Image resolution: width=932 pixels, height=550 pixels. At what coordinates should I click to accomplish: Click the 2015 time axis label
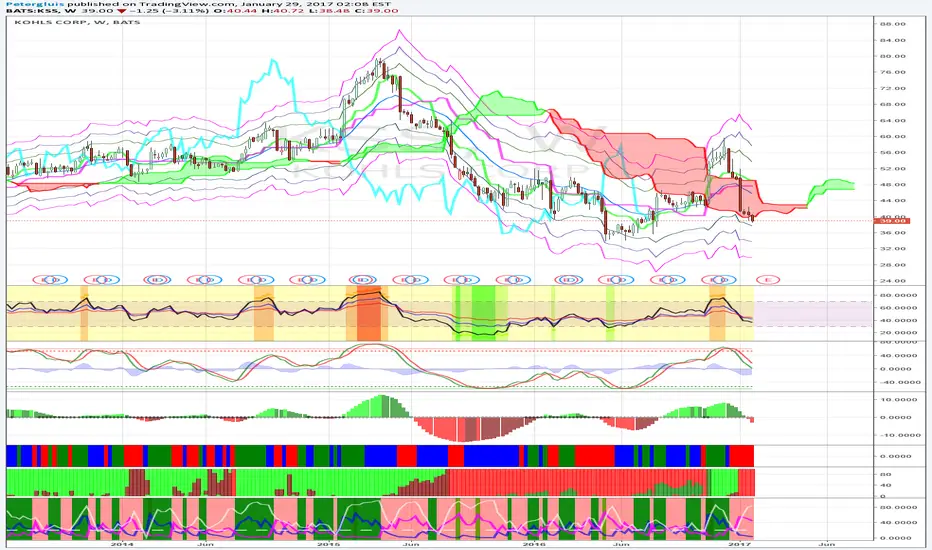[x=328, y=543]
